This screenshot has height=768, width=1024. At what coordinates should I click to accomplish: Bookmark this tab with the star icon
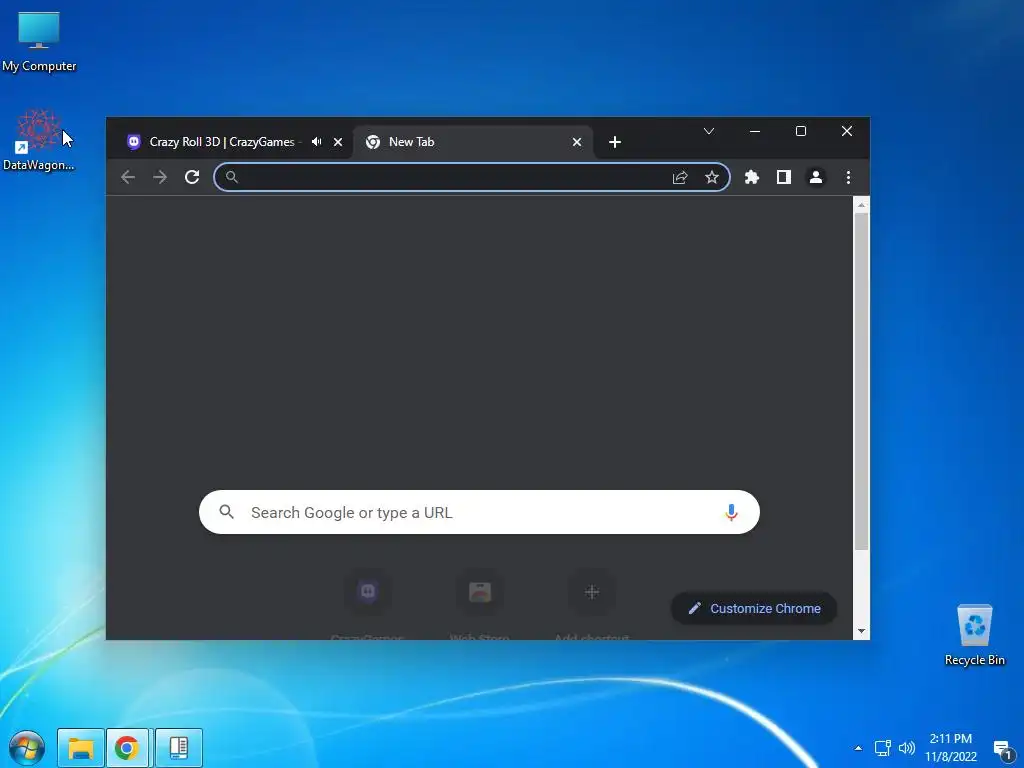click(x=712, y=177)
